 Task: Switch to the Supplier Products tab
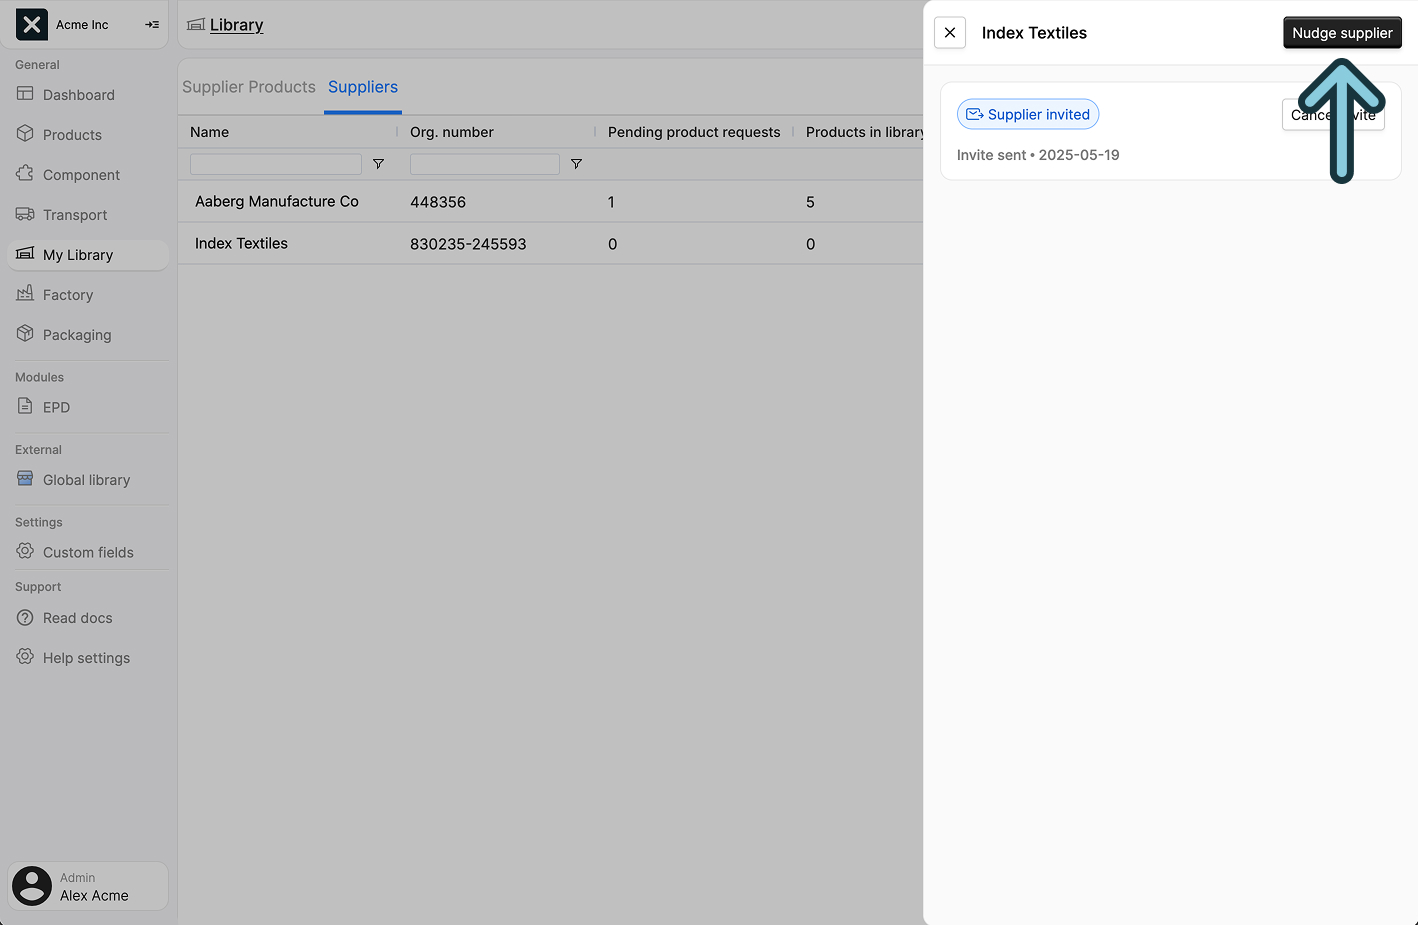pos(248,87)
